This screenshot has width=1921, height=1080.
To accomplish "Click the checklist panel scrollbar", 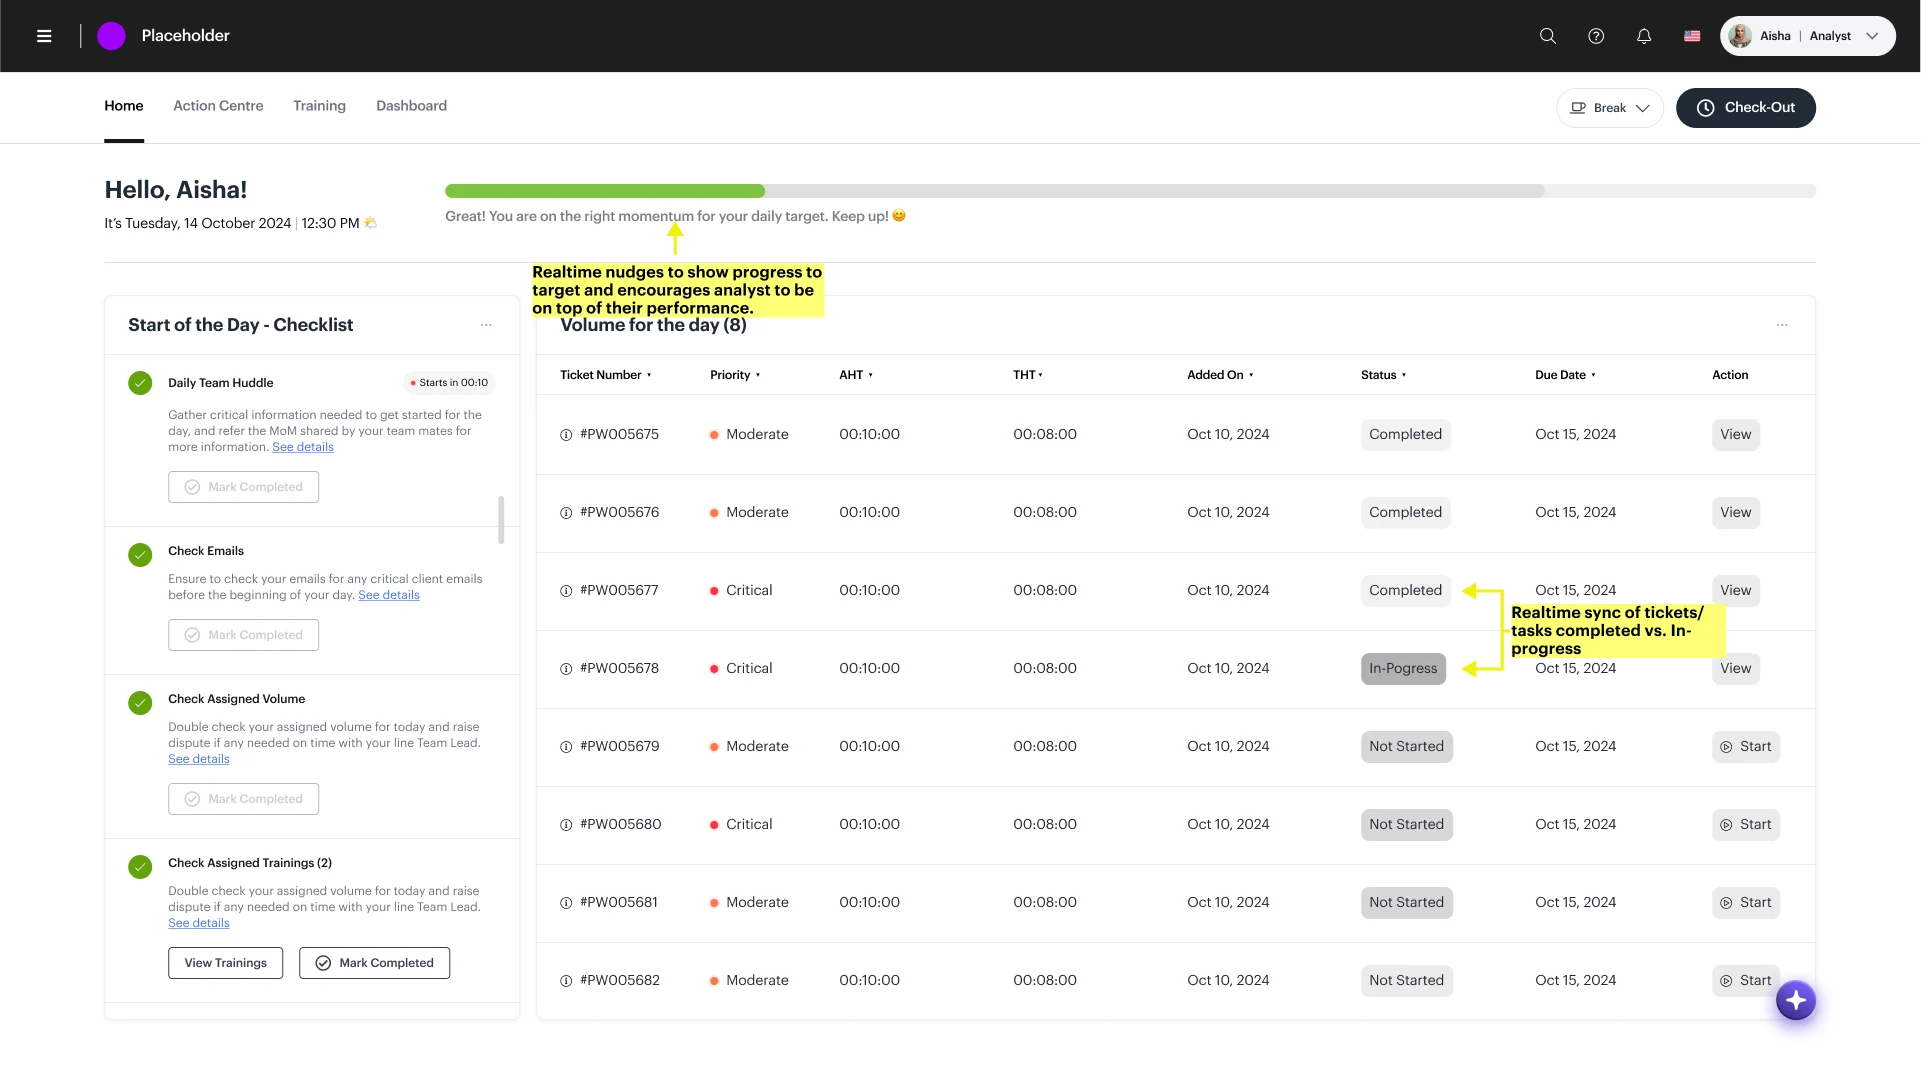I will 501,520.
